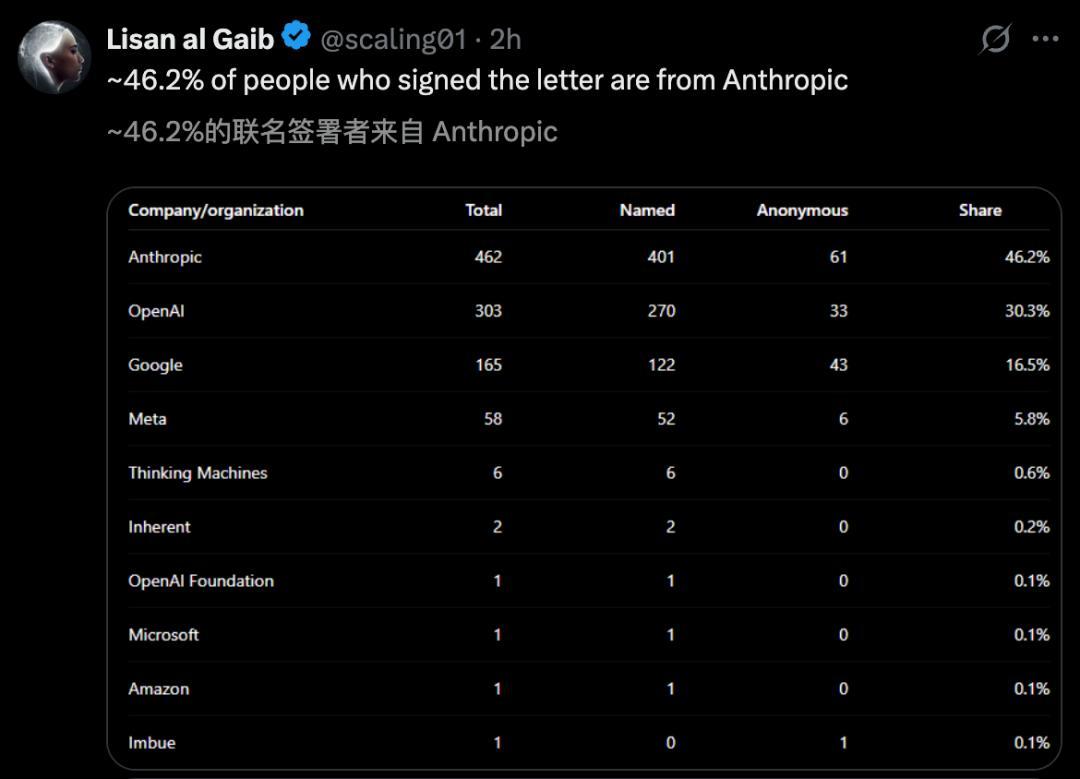Open the Grok explain post icon
Image resolution: width=1080 pixels, height=779 pixels.
coord(995,39)
